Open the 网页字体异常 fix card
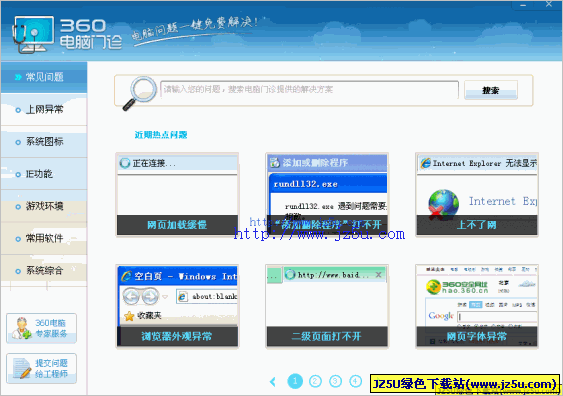 coord(477,306)
